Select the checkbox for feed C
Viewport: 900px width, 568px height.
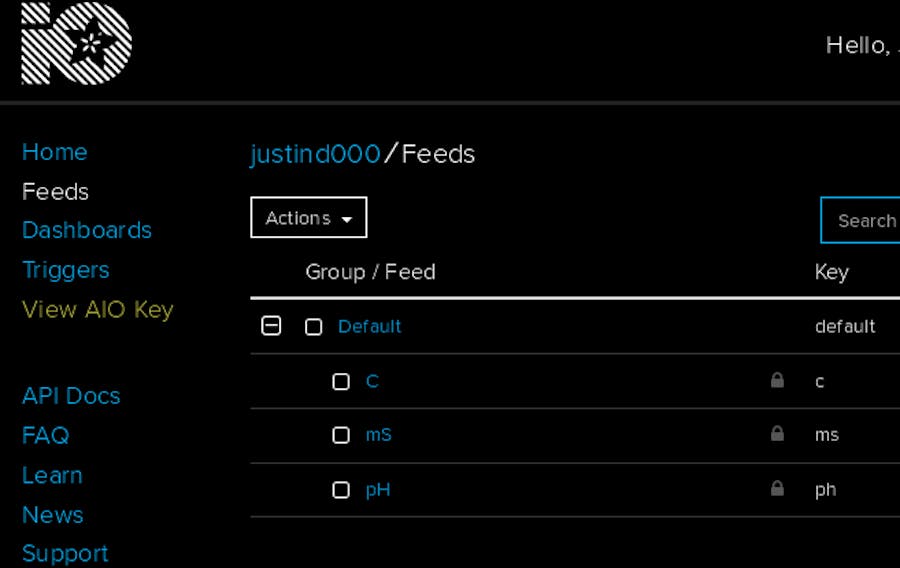click(341, 382)
